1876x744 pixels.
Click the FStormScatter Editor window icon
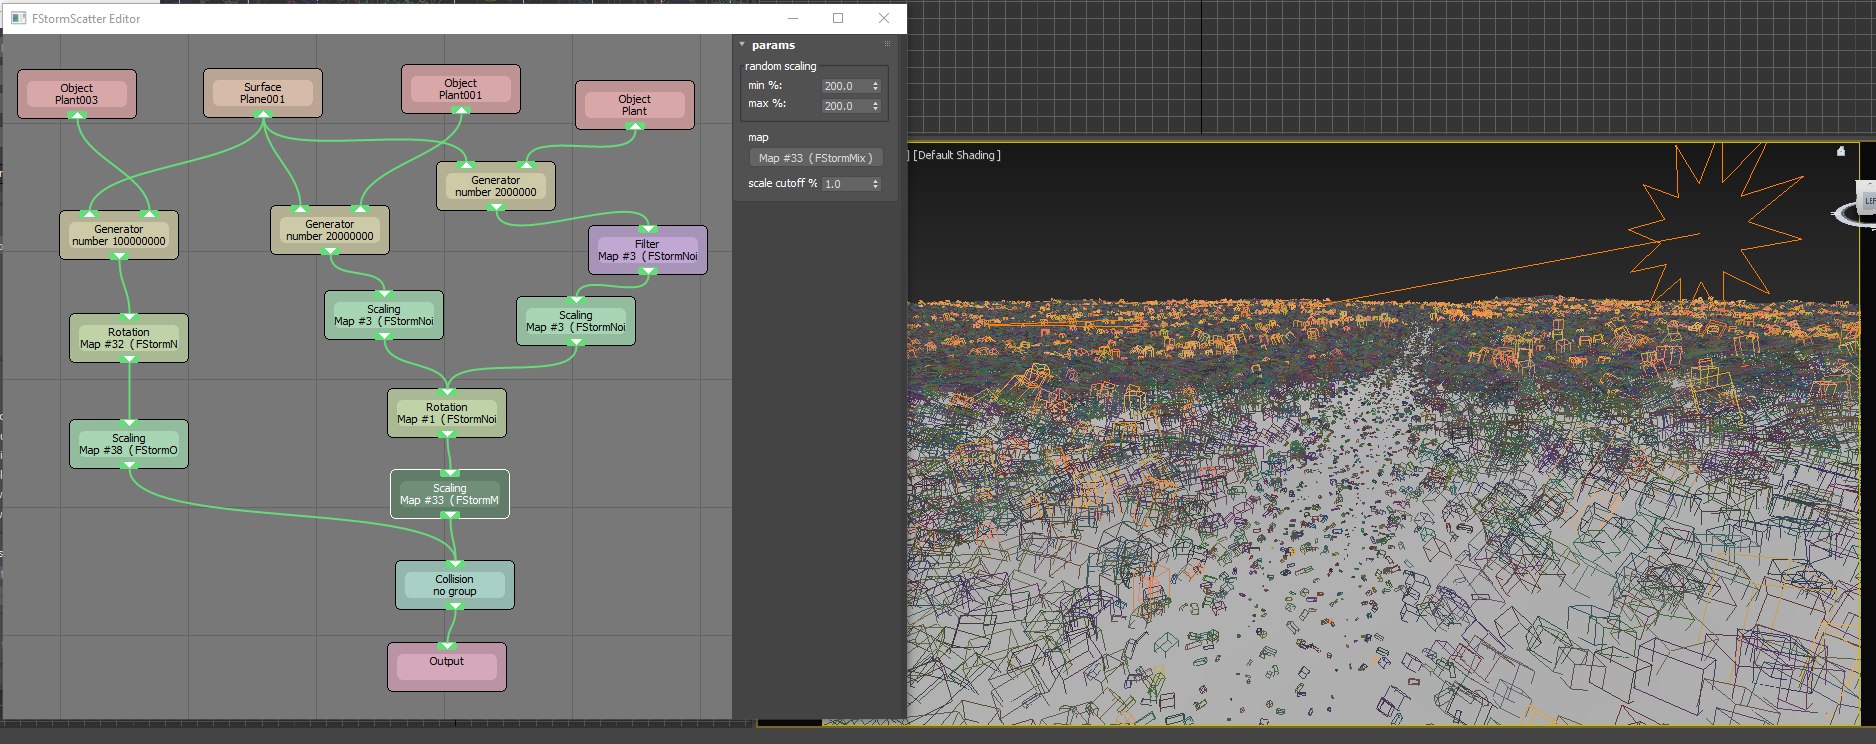point(18,18)
